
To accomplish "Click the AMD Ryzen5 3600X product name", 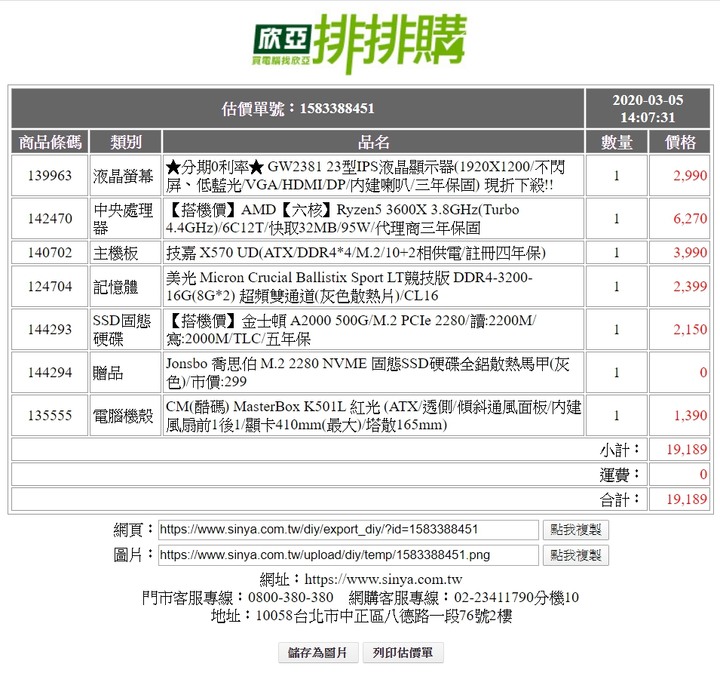I will [x=343, y=219].
